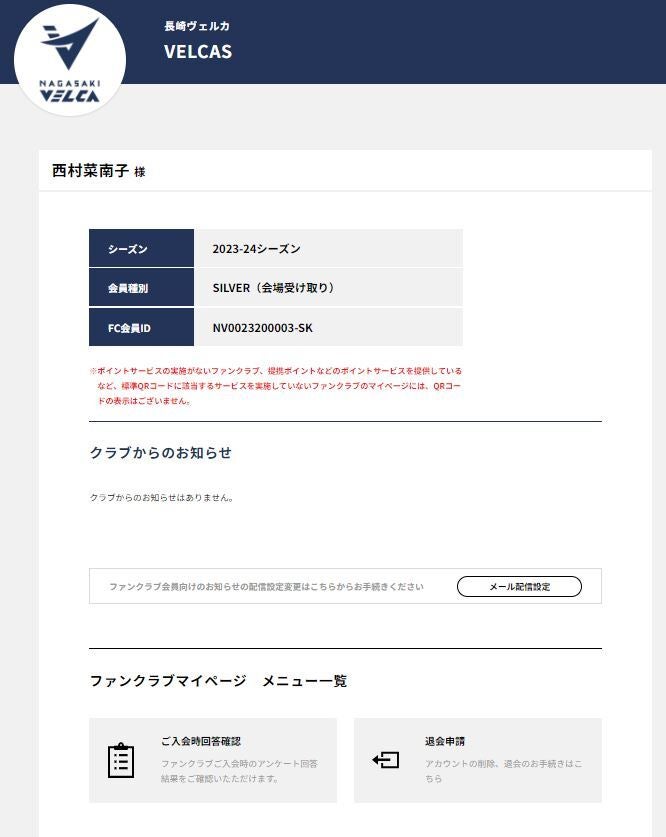Click the VELCAS header title
The height and width of the screenshot is (837, 666).
[198, 52]
